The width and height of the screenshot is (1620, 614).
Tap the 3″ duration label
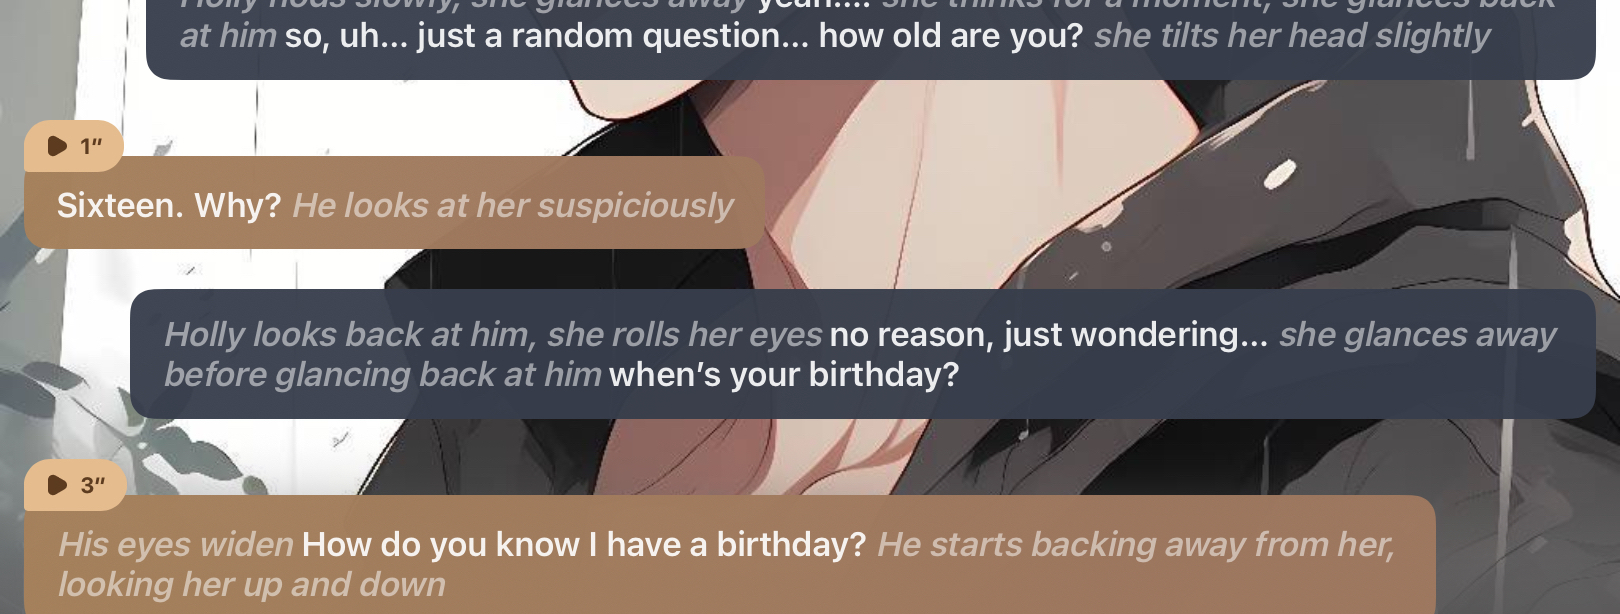tap(93, 485)
